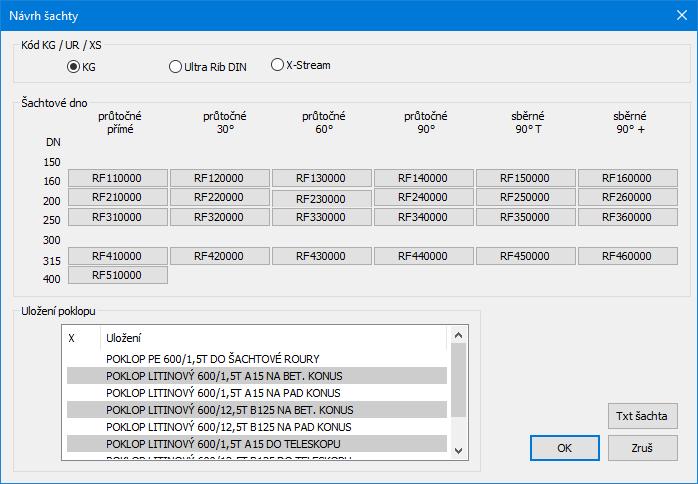Select POKLOP LITINOVÝ 600/1,5T A15 NA PAD KONUS

257,393
